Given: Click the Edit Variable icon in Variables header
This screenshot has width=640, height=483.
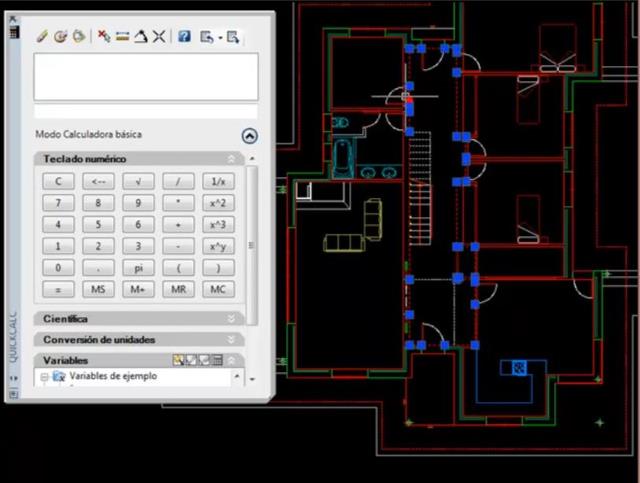Looking at the screenshot, I should [191, 360].
